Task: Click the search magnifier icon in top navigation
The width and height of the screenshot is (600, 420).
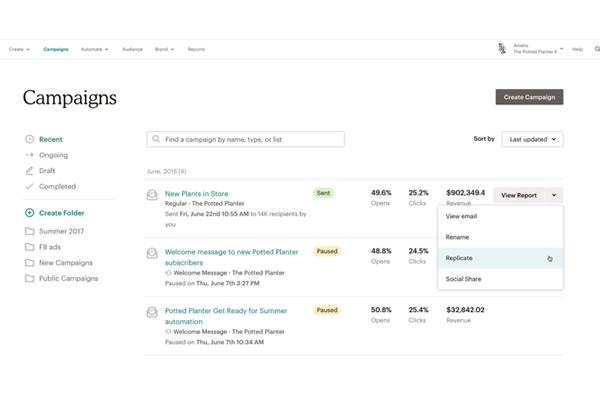Action: tap(597, 49)
